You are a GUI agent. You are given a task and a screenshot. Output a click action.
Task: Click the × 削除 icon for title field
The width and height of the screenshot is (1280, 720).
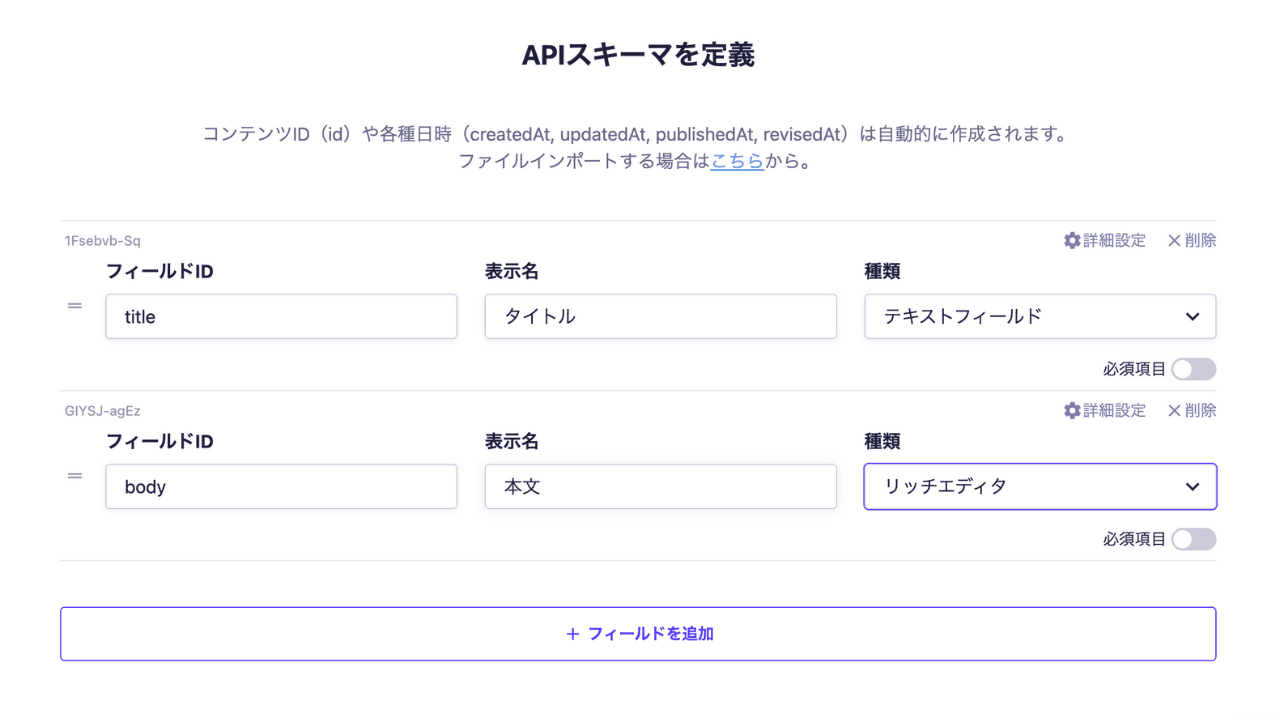pyautogui.click(x=1174, y=241)
